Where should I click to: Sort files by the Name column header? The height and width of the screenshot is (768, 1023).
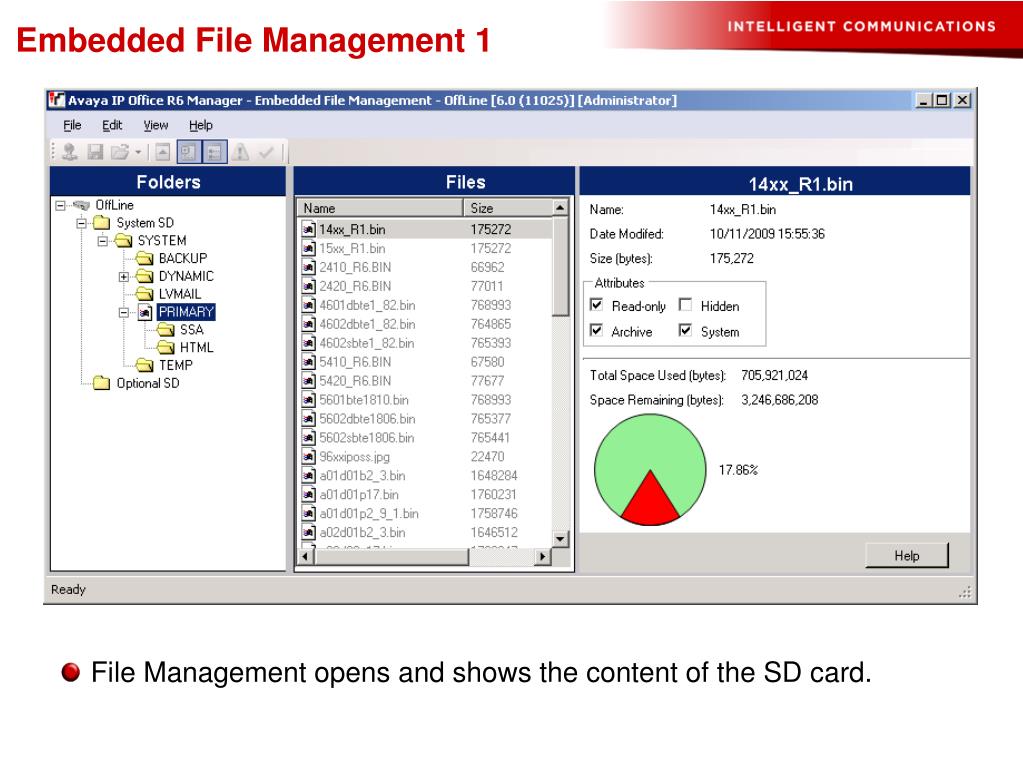coord(380,208)
